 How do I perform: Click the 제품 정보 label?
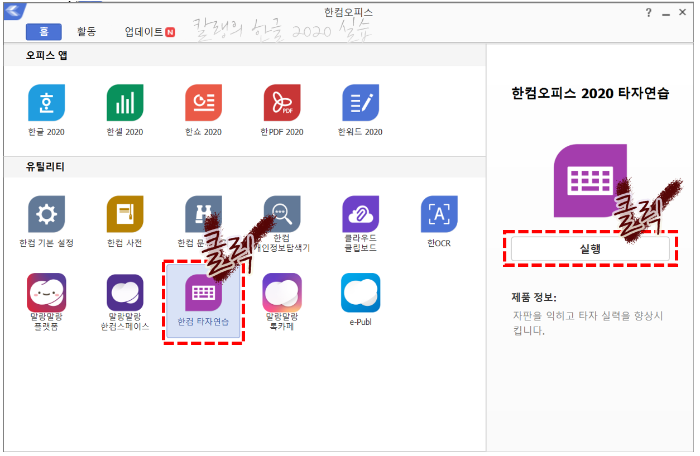click(534, 297)
